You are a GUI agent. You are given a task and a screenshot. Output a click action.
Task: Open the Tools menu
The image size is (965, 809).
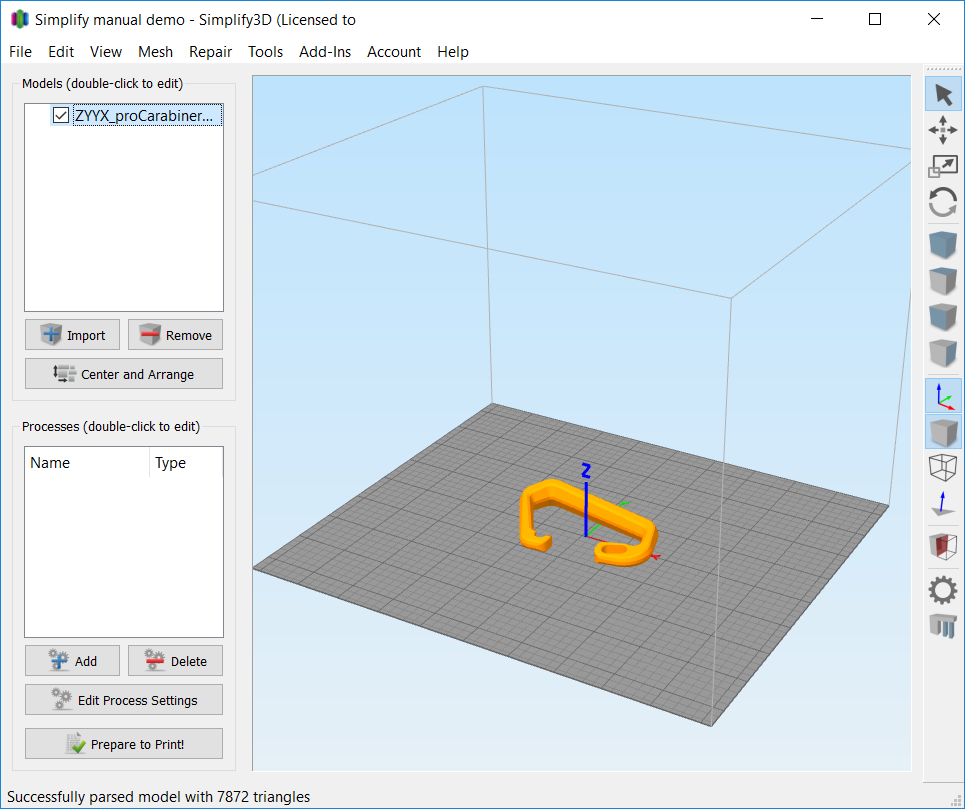point(265,52)
